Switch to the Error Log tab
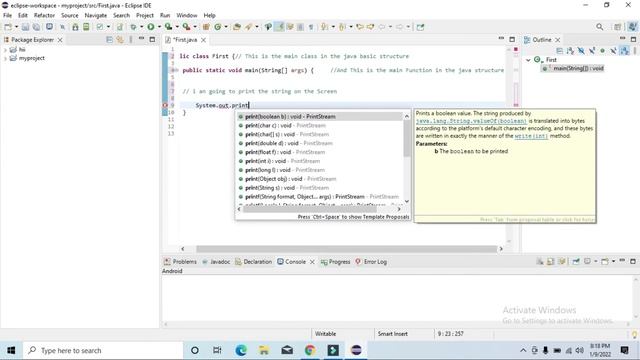 coord(371,262)
